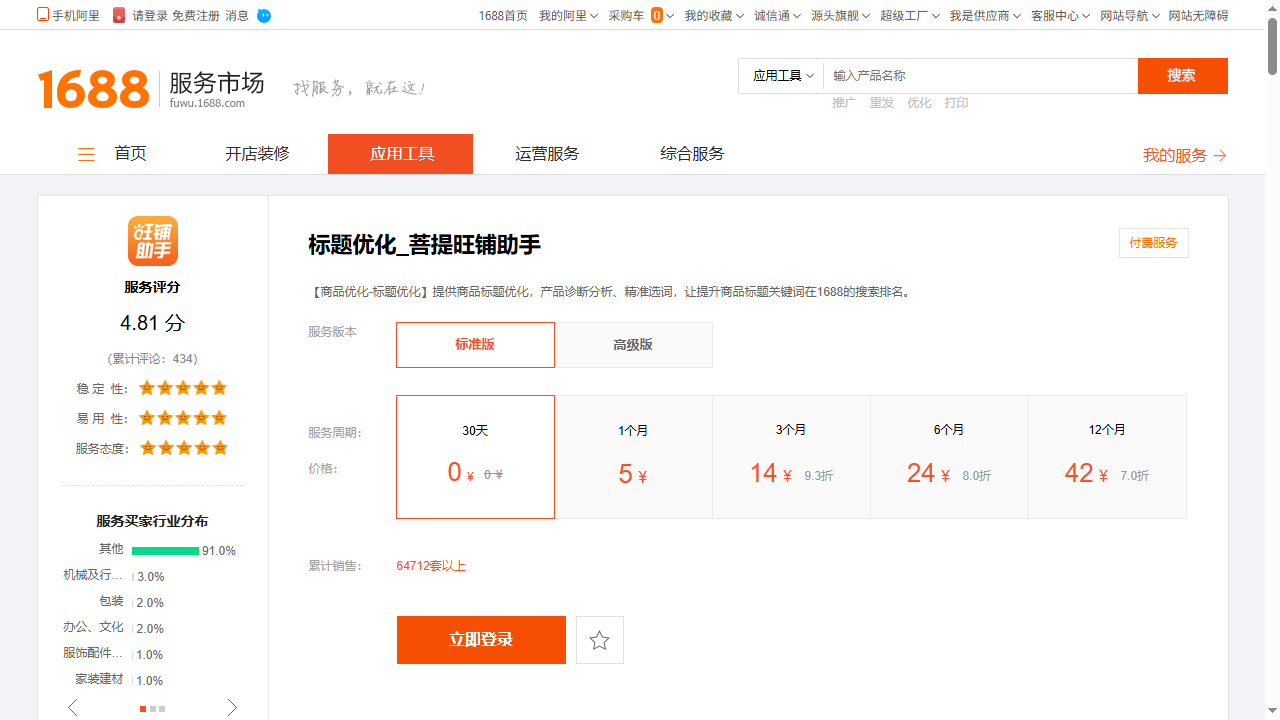This screenshot has height=720, width=1280.
Task: Click the 易用性 star rating
Action: pyautogui.click(x=183, y=418)
